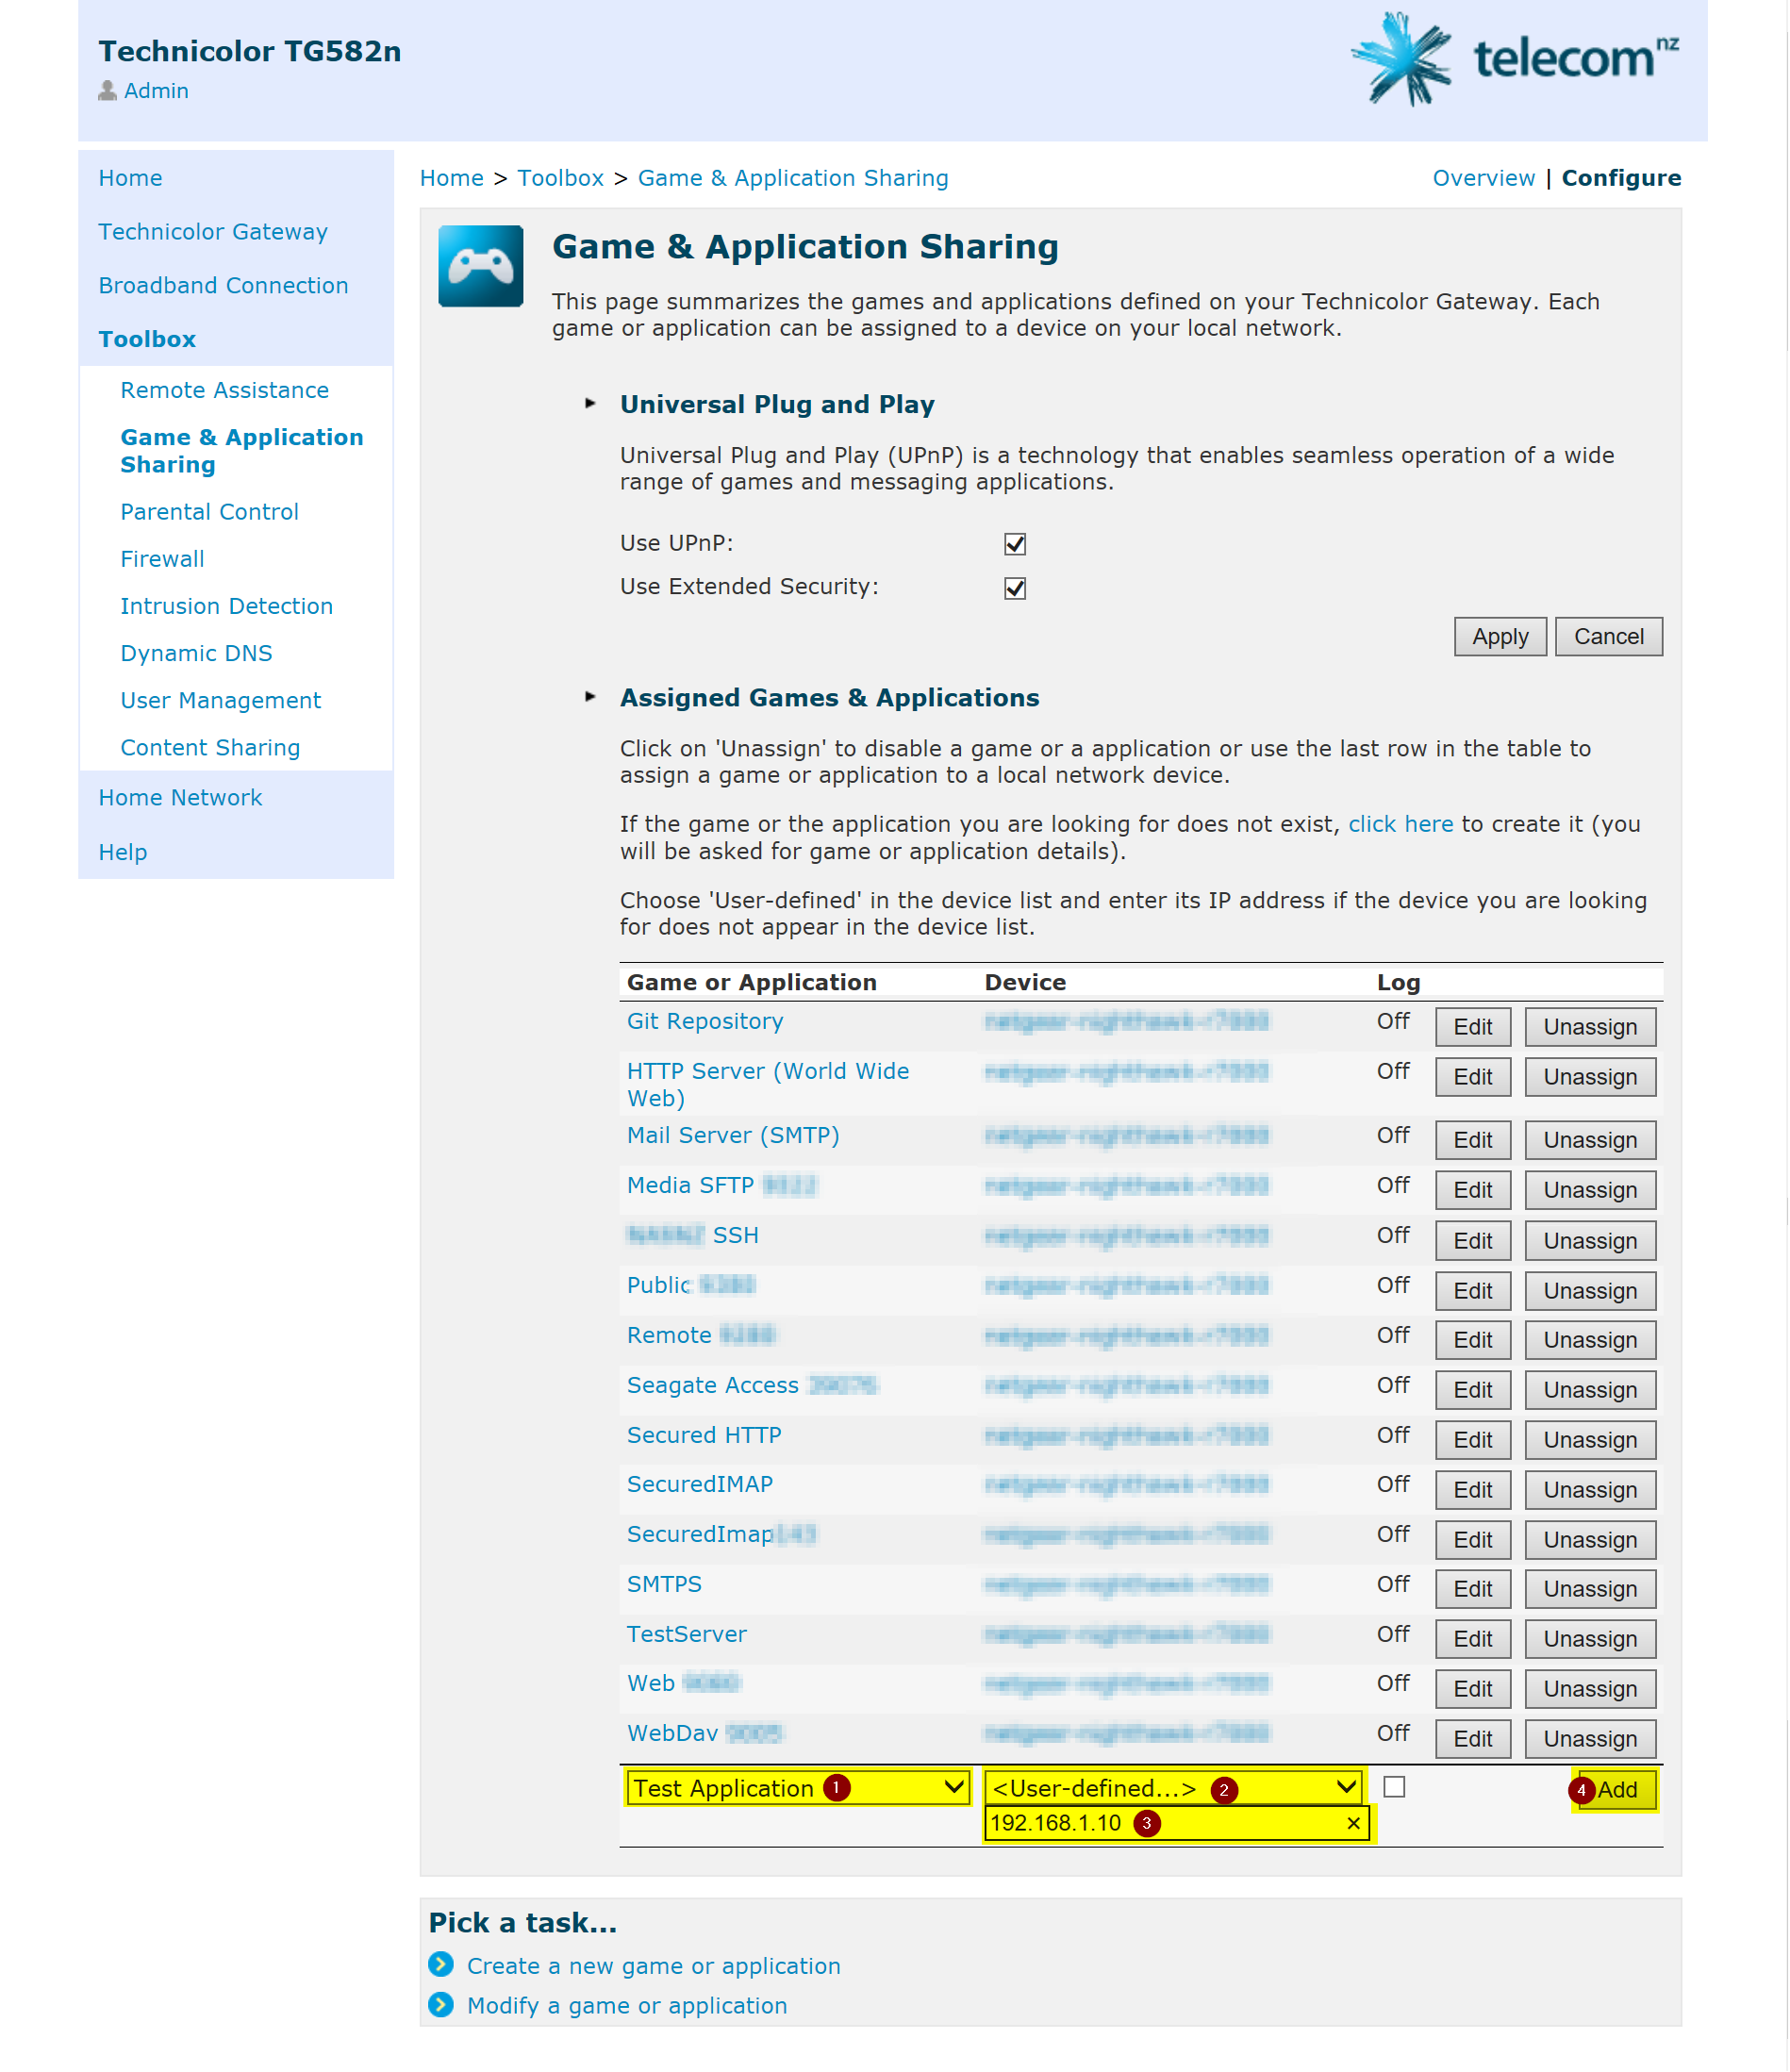Click arrow icon beside Create a new game
The width and height of the screenshot is (1790, 2072).
point(441,1965)
